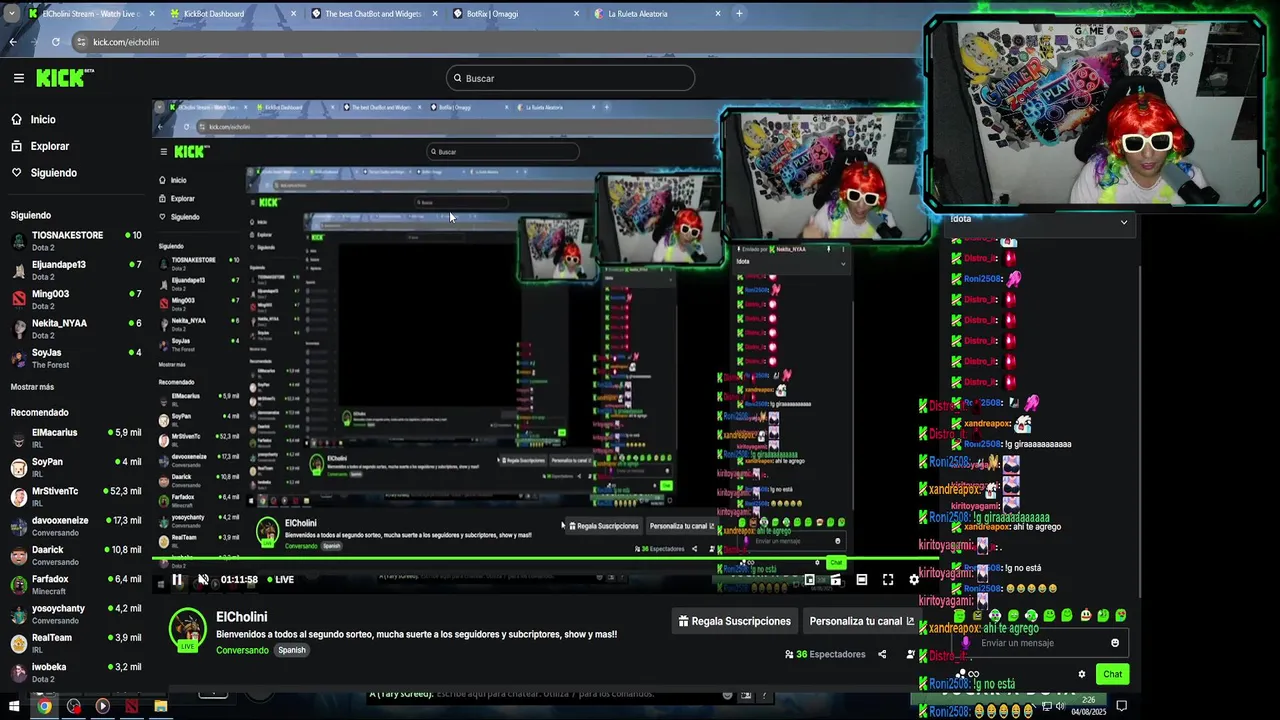Switch to La Ruleta Aleatoria tab
Screen dimensions: 1280x720
click(x=655, y=14)
